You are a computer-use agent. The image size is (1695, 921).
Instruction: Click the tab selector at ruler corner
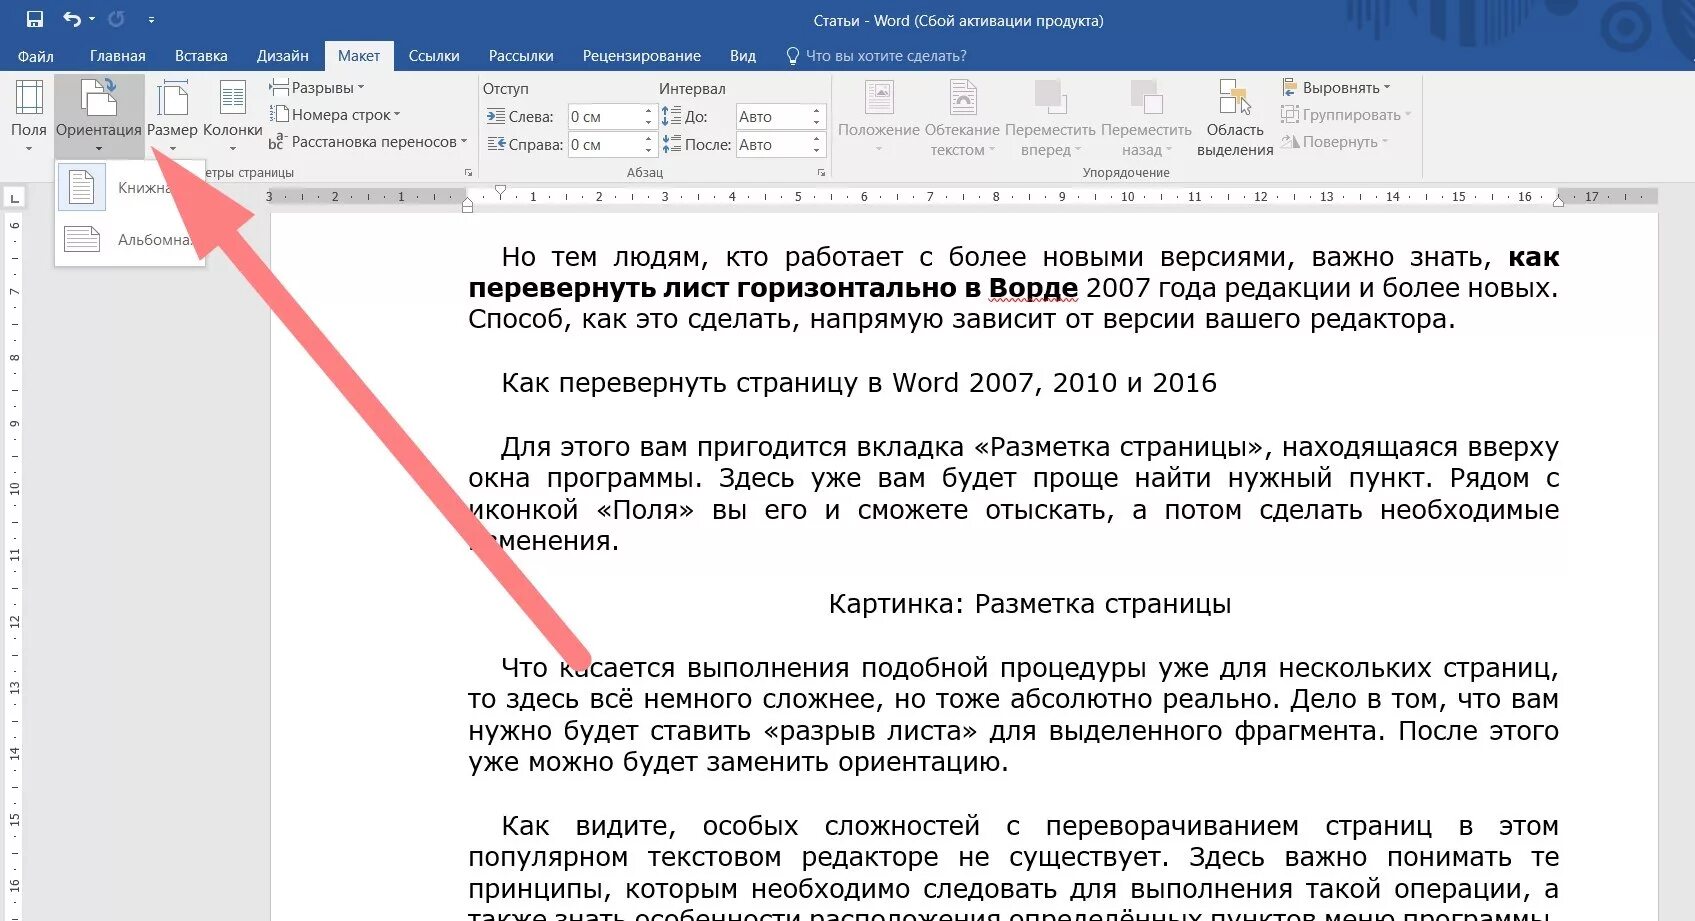coord(15,198)
